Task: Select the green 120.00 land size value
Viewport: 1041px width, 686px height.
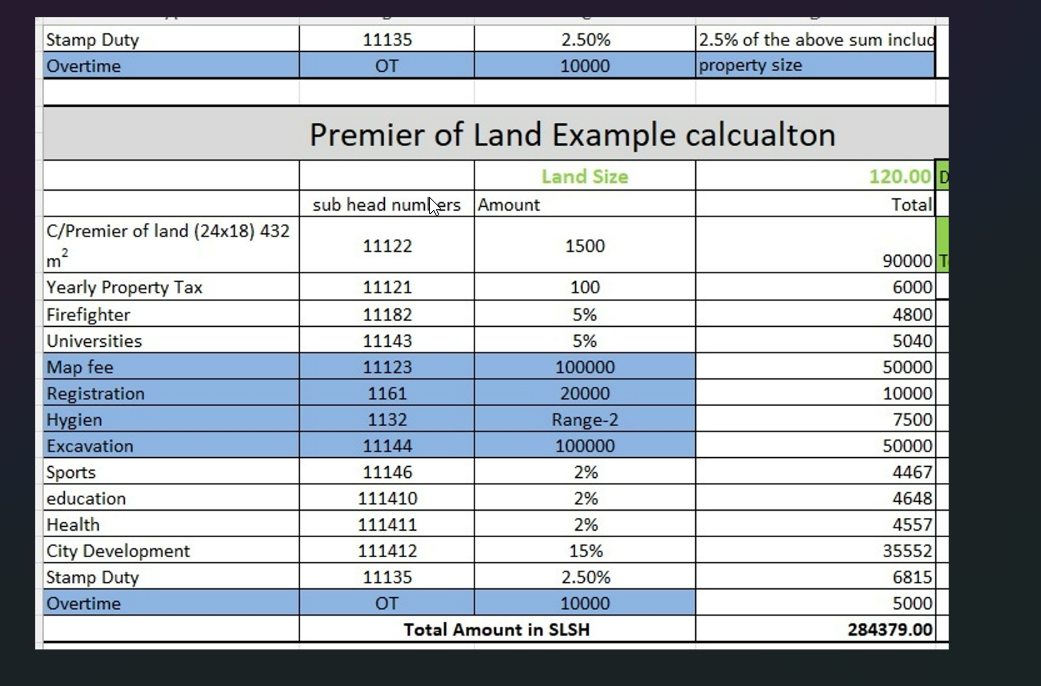Action: pos(815,176)
